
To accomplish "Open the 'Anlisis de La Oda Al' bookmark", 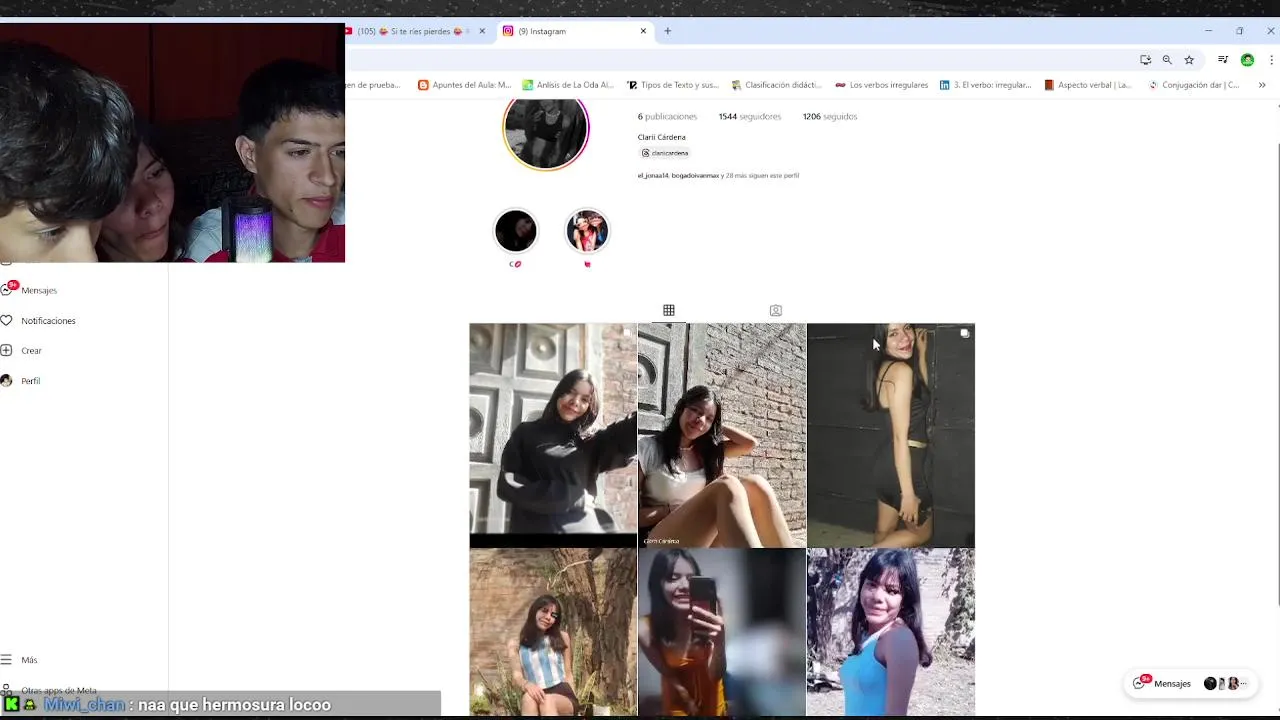I will point(568,85).
